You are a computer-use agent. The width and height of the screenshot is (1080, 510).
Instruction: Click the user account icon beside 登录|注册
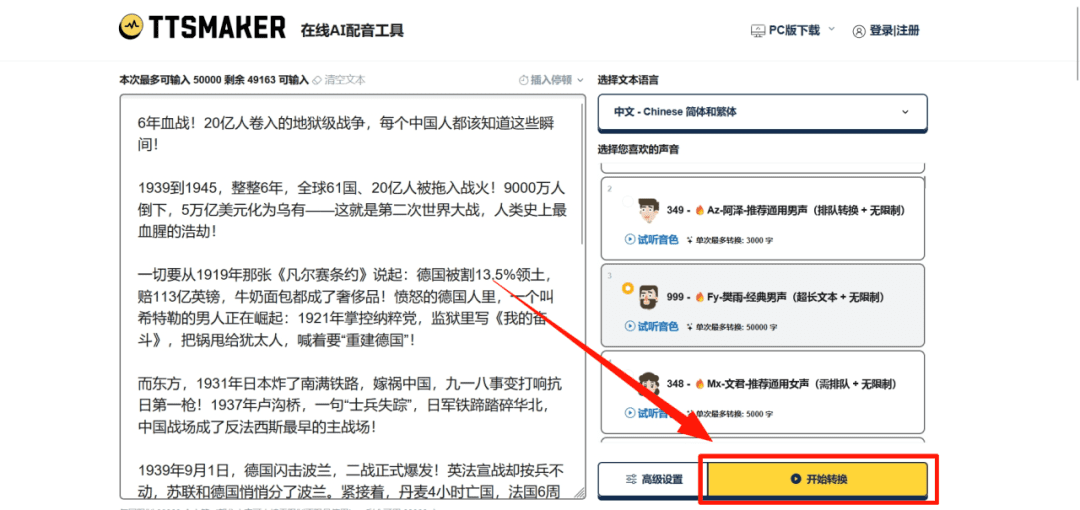(859, 31)
